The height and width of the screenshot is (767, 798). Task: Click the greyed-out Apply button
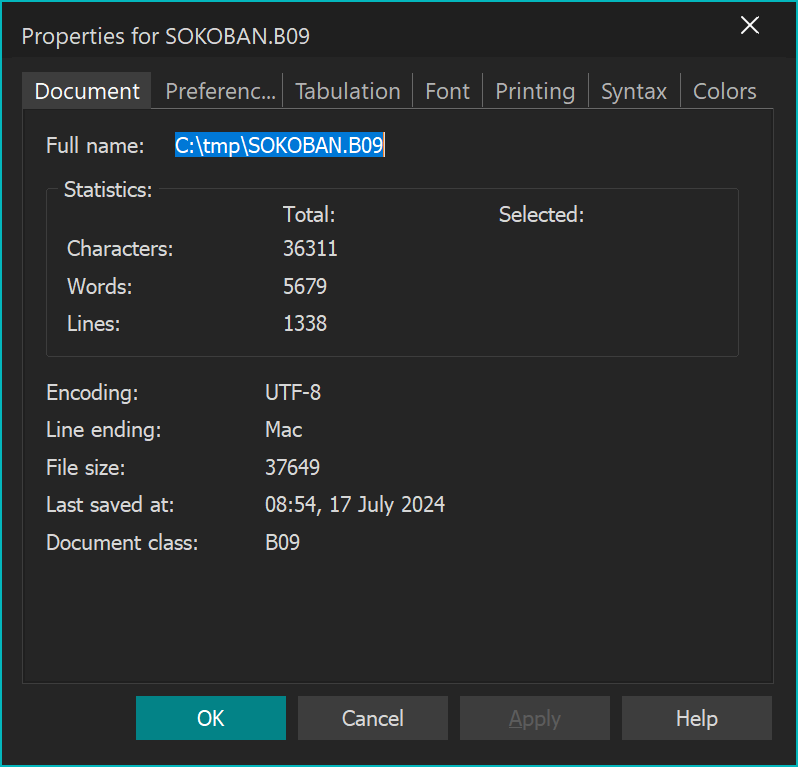[535, 718]
